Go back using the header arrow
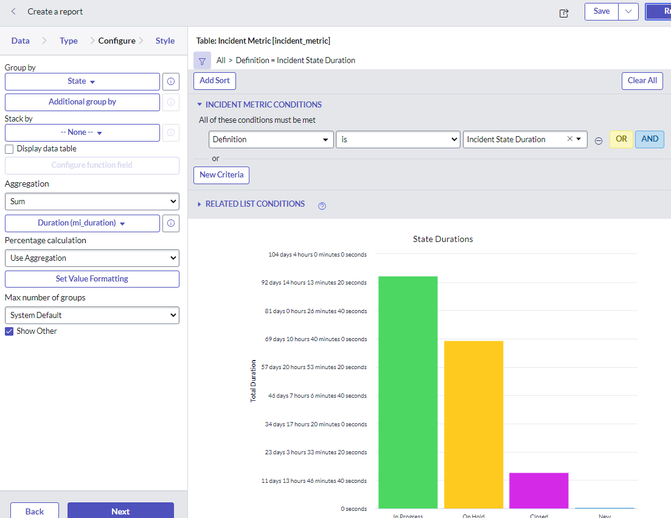Viewport: 671px width, 518px height. point(13,12)
